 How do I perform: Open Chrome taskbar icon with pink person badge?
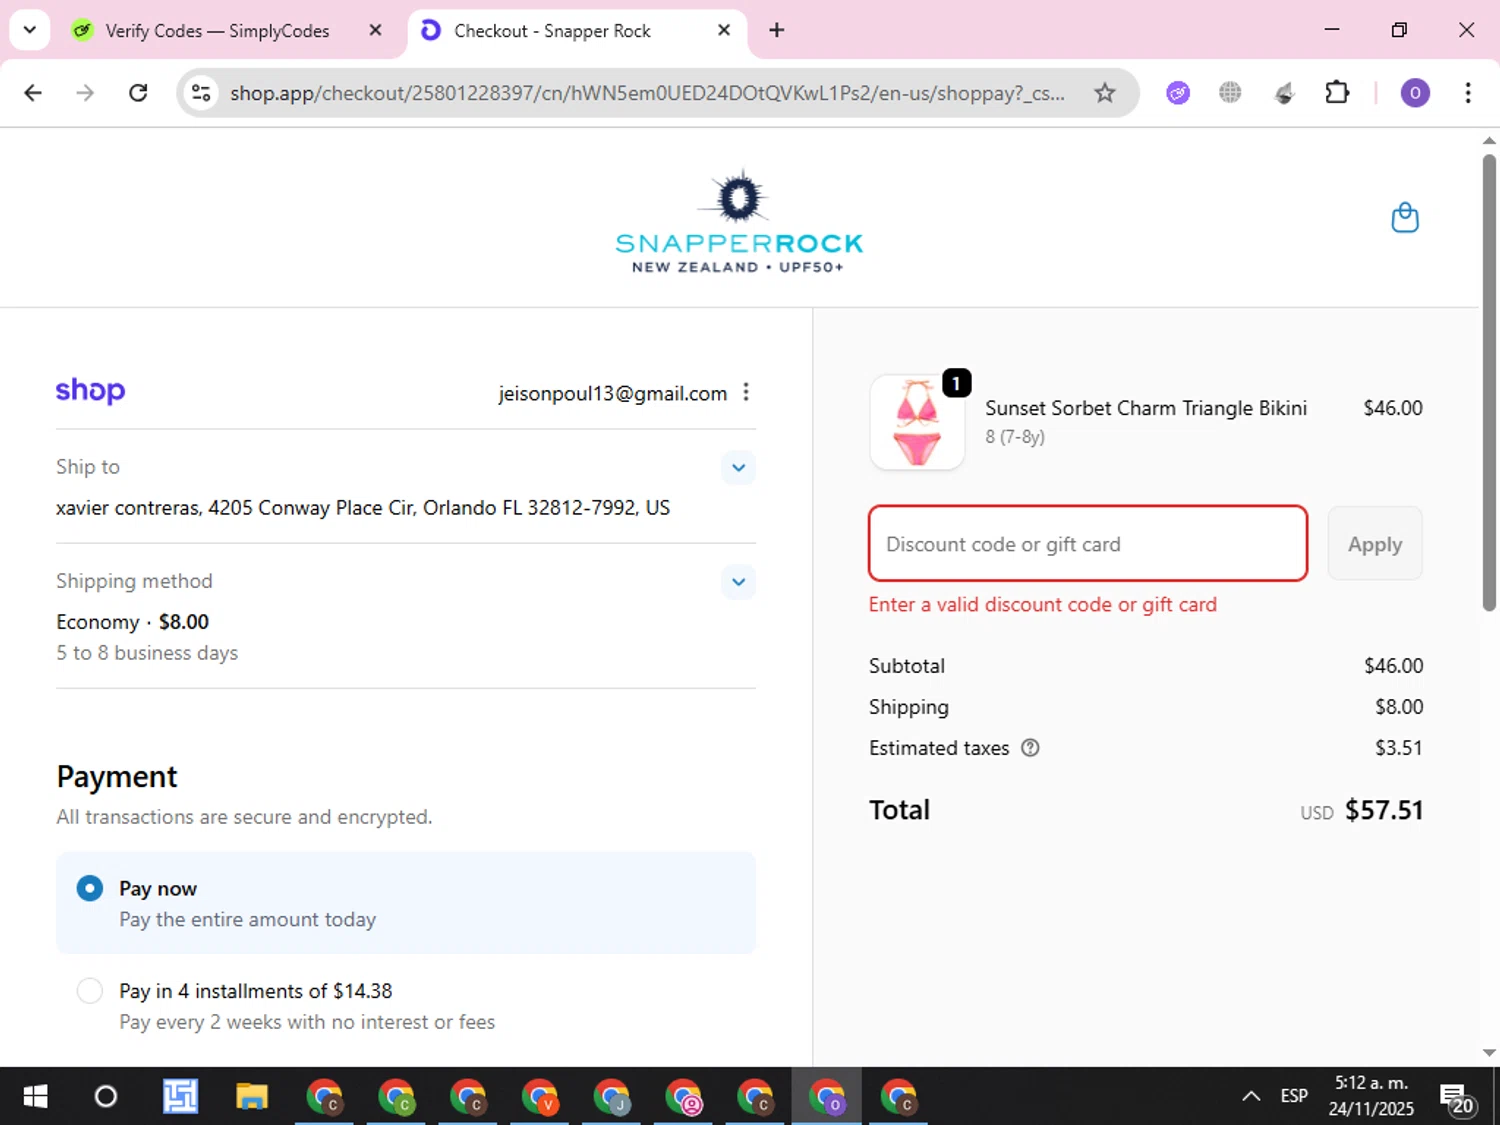(684, 1097)
